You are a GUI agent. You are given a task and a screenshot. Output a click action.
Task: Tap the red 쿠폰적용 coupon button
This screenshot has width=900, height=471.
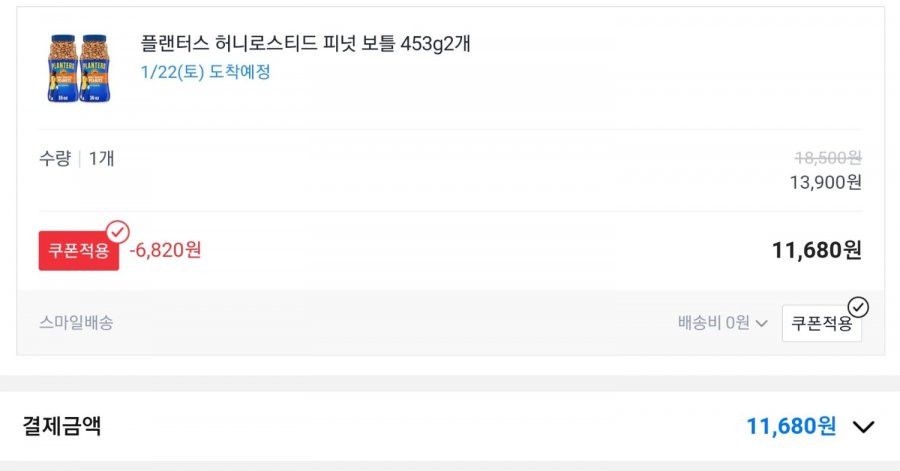pos(79,251)
